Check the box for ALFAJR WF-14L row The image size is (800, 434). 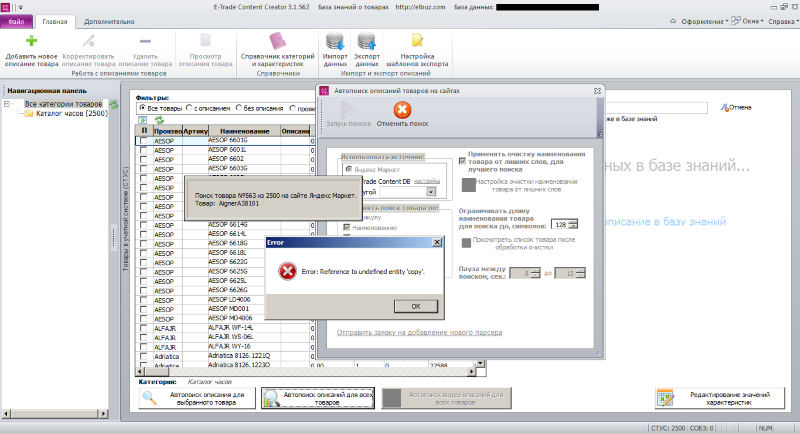point(143,328)
